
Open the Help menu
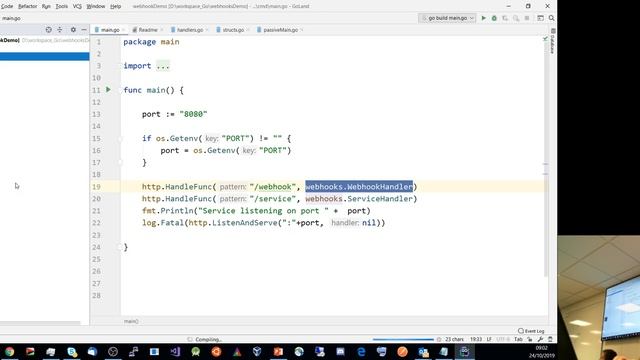[116, 6]
